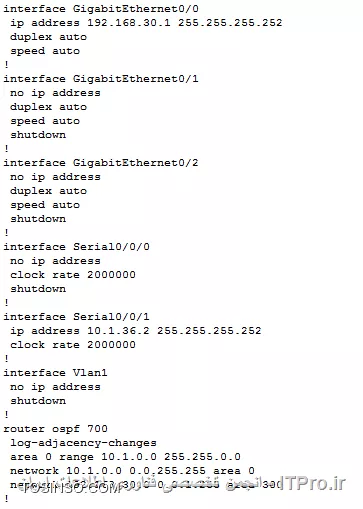Click the IP address 192.168.30.1
Image resolution: width=363 pixels, height=509 pixels.
point(129,23)
